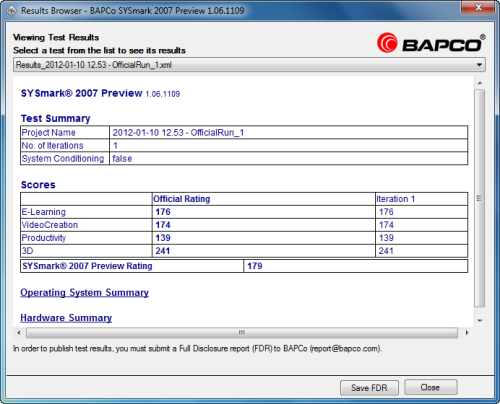
Task: Click the vertical scrollbar down arrow
Action: 480,321
